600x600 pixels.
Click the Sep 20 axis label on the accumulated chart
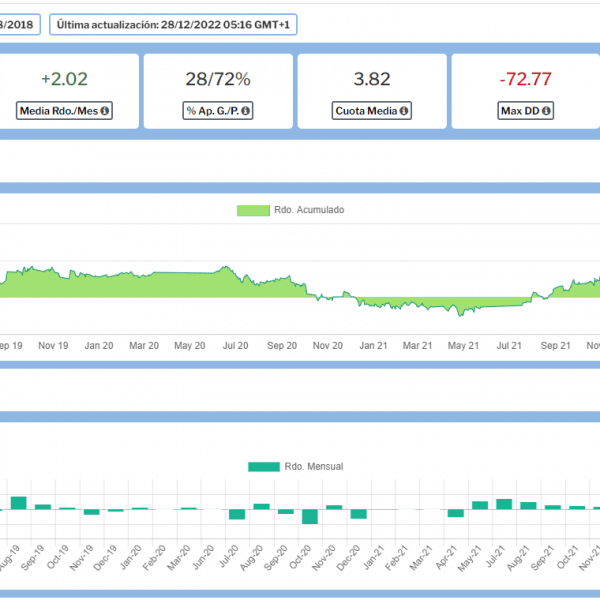pyautogui.click(x=282, y=346)
